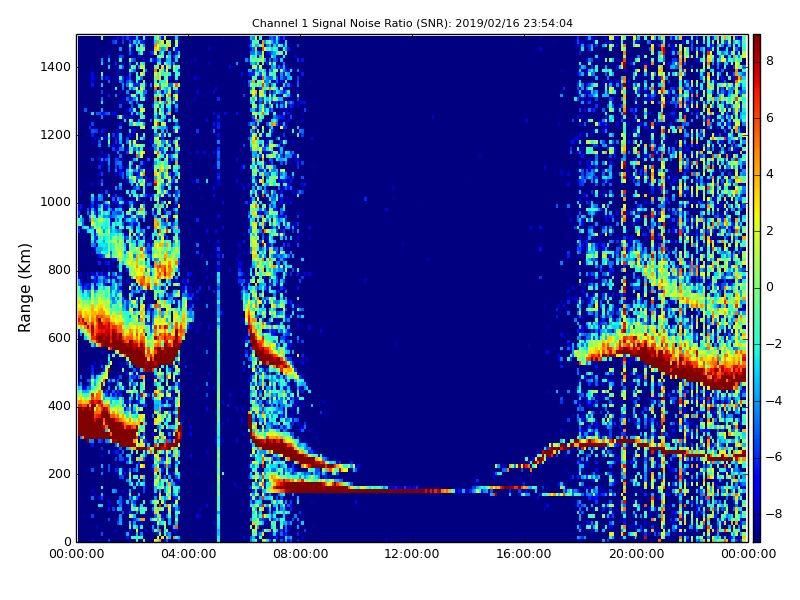This screenshot has width=800, height=600.
Task: Click the 1400 range tick label
Action: point(56,67)
